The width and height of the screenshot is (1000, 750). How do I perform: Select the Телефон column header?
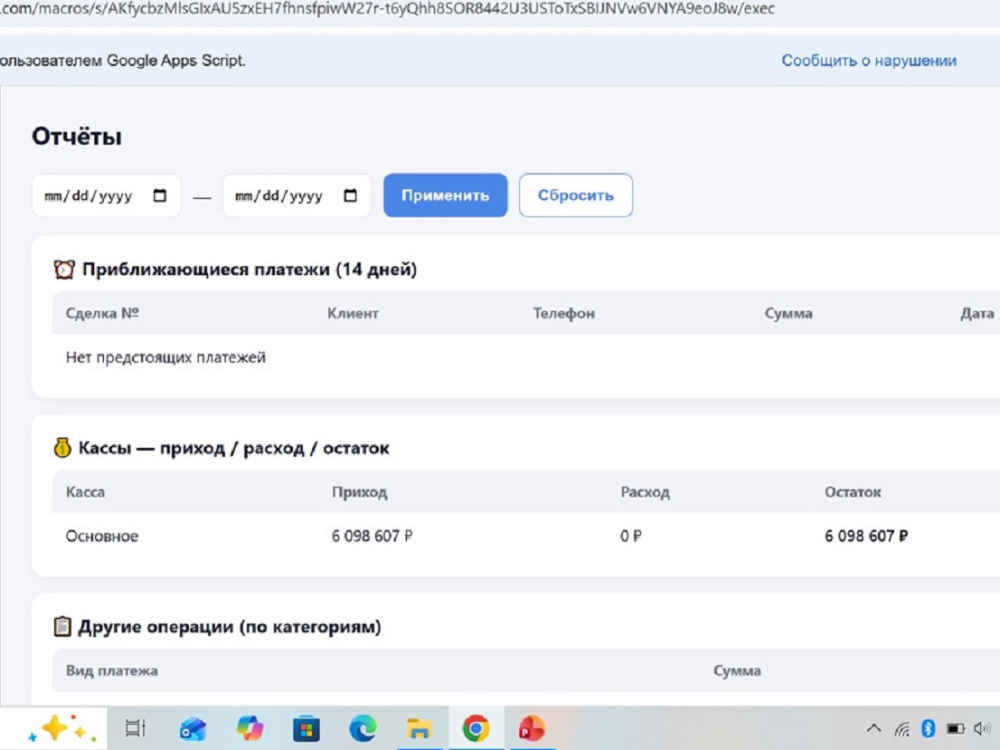(564, 313)
